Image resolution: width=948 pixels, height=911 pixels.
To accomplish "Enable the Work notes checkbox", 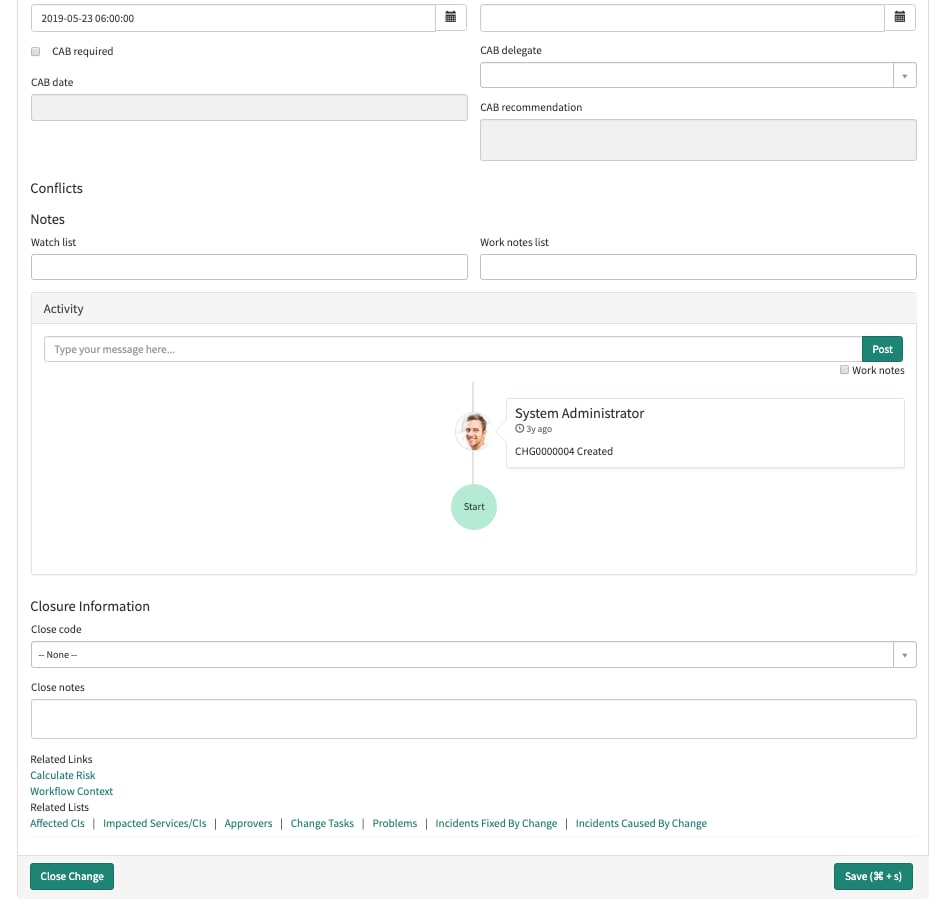I will click(844, 370).
